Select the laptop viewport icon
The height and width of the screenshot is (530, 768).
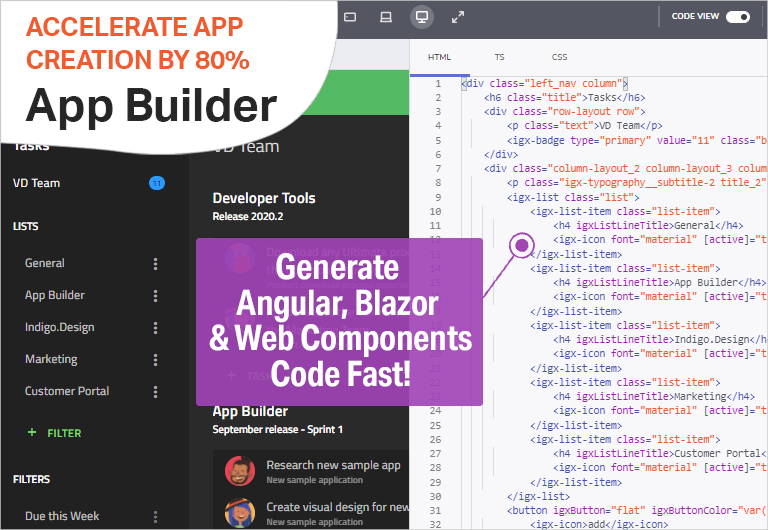click(x=386, y=17)
